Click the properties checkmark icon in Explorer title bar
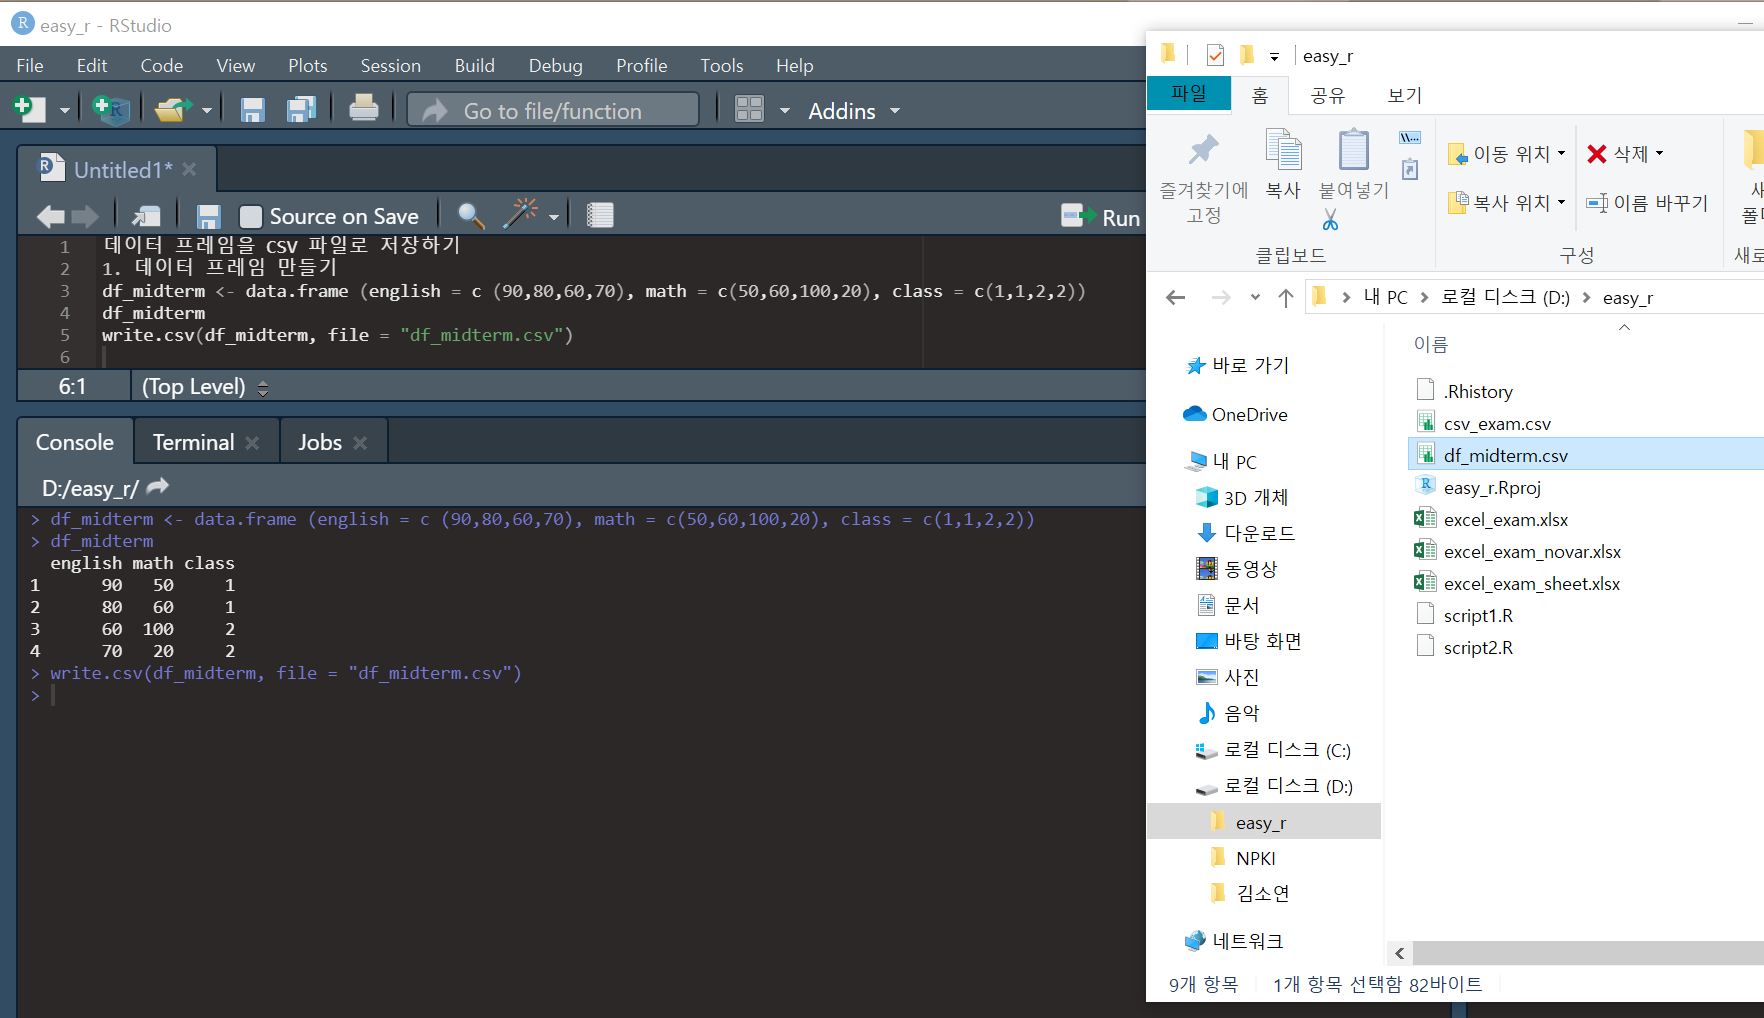This screenshot has height=1018, width=1764. click(x=1215, y=55)
